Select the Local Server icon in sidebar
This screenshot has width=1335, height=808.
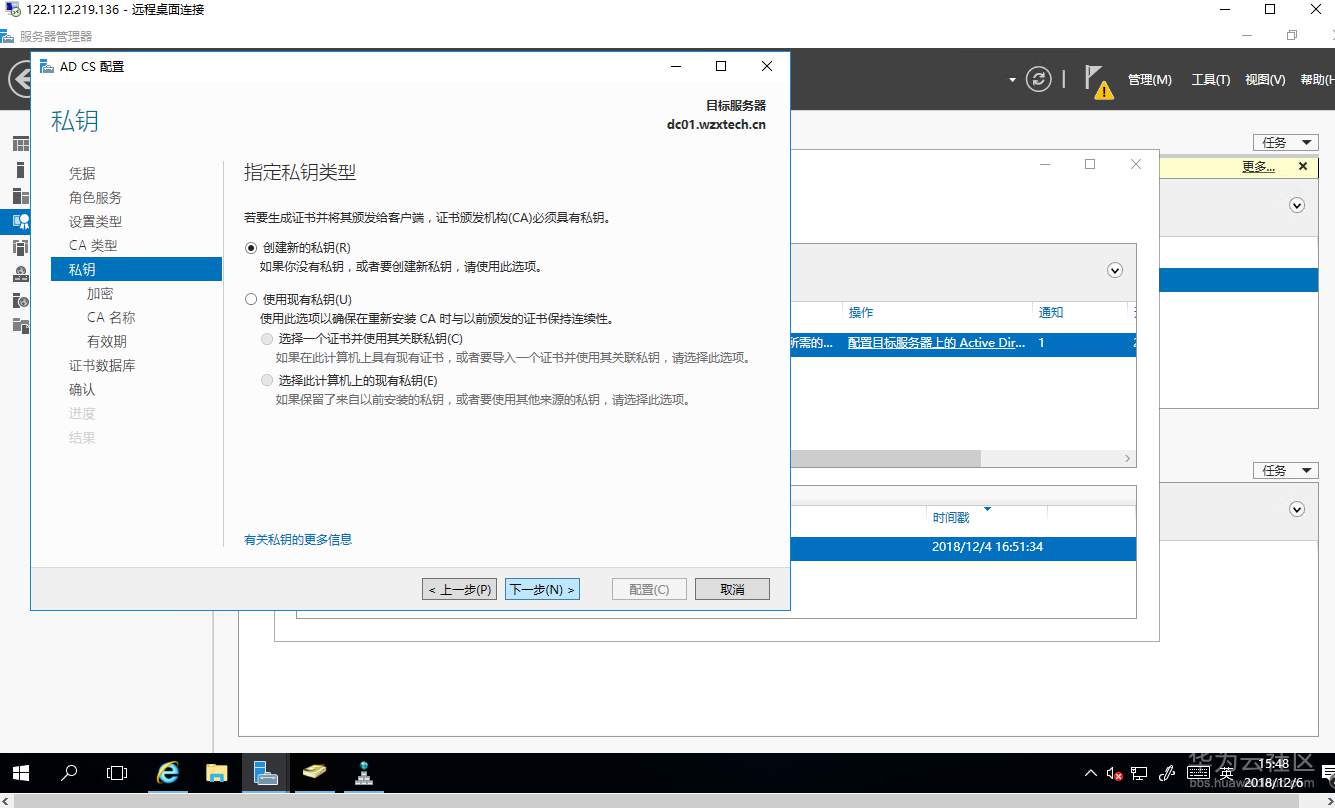pos(20,170)
